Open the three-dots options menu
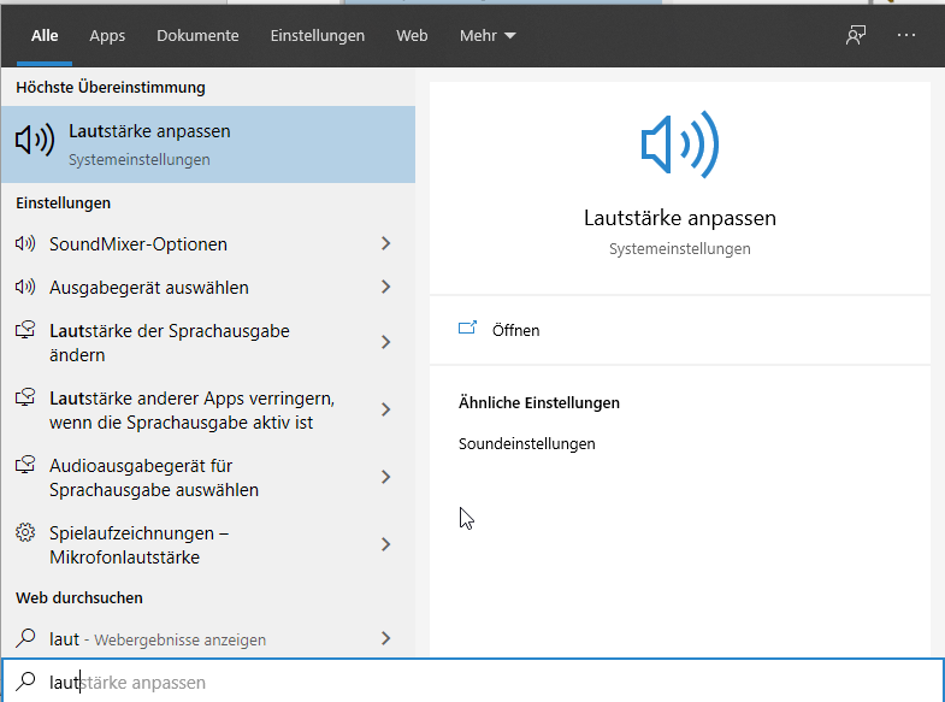Viewport: 945px width, 702px height. pos(906,35)
